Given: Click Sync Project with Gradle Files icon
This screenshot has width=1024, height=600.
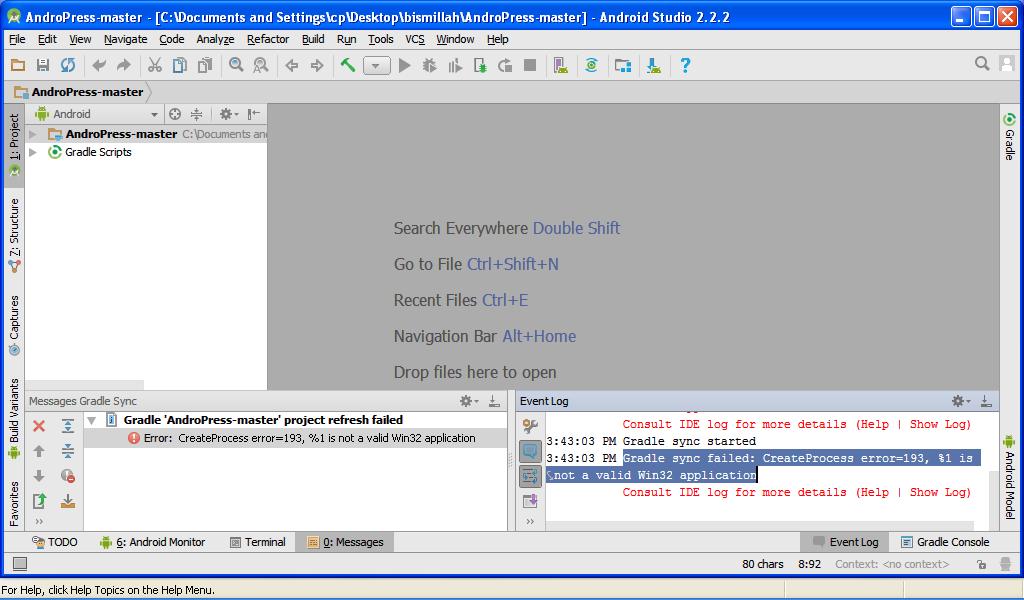Looking at the screenshot, I should pyautogui.click(x=592, y=65).
